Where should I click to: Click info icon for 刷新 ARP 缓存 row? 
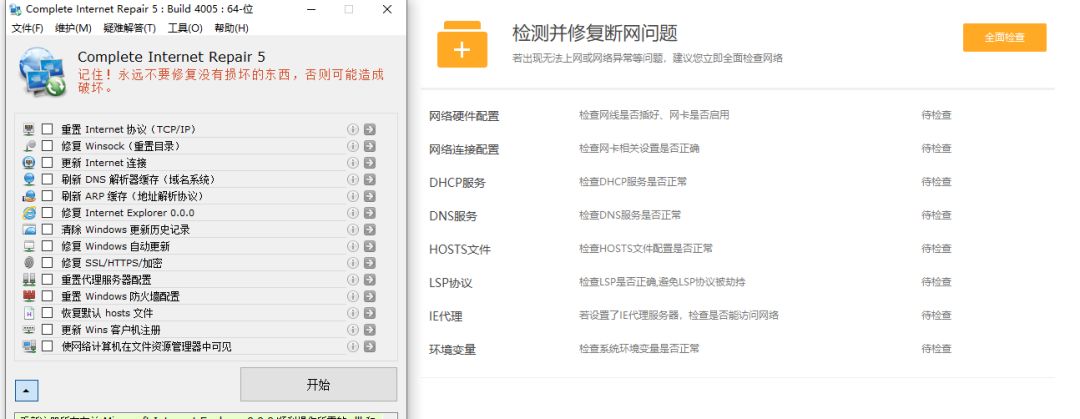pos(353,196)
